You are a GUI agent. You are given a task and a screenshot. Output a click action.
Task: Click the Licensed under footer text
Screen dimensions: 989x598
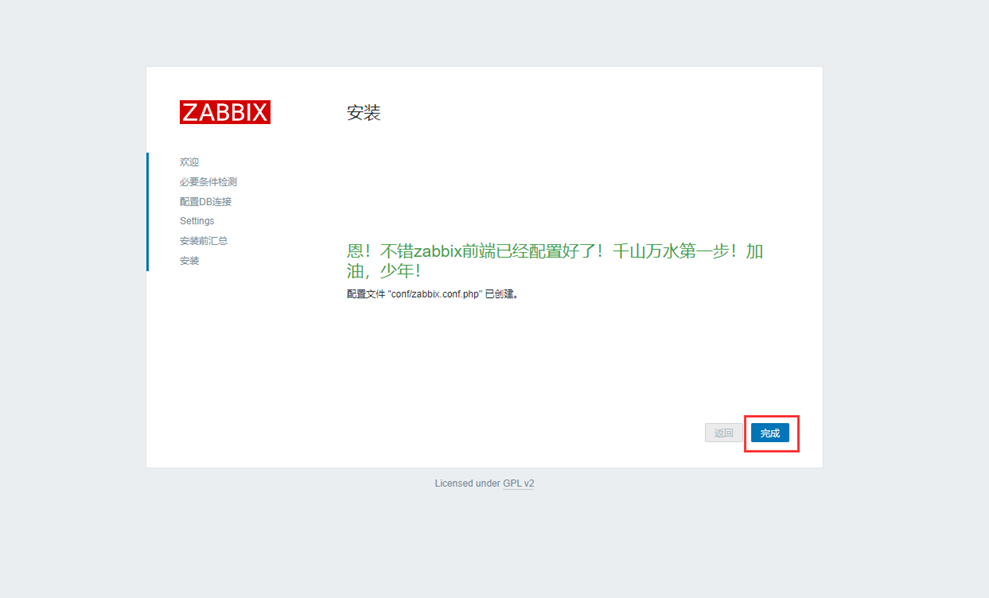click(467, 484)
